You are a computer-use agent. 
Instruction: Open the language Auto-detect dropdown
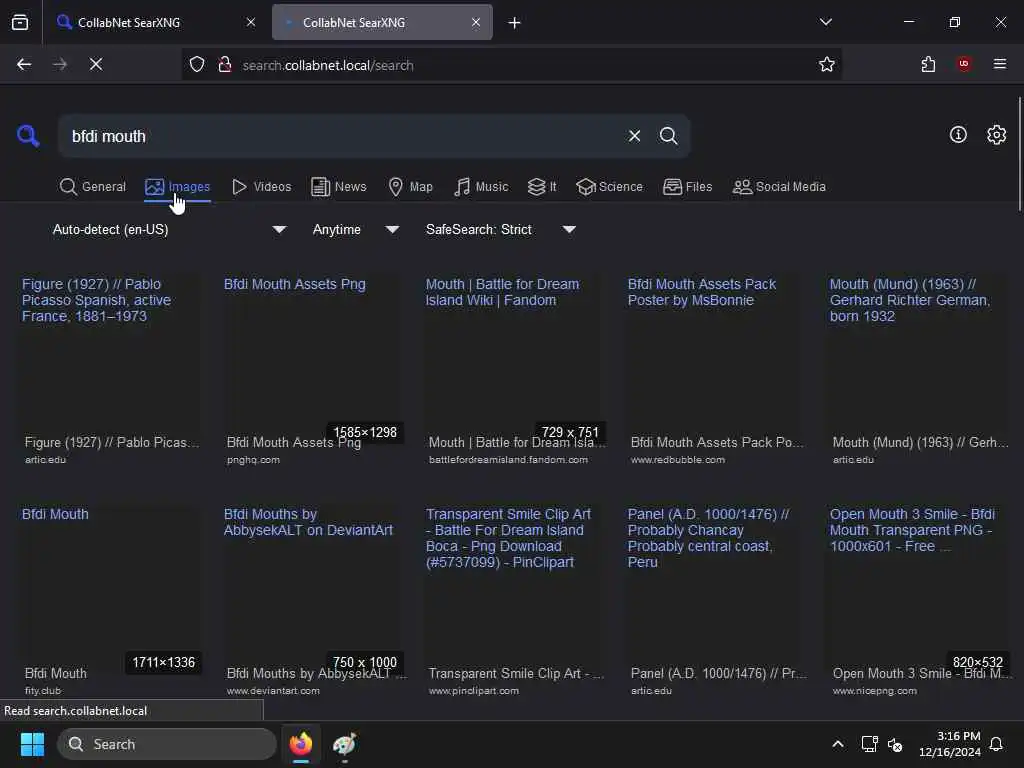169,229
